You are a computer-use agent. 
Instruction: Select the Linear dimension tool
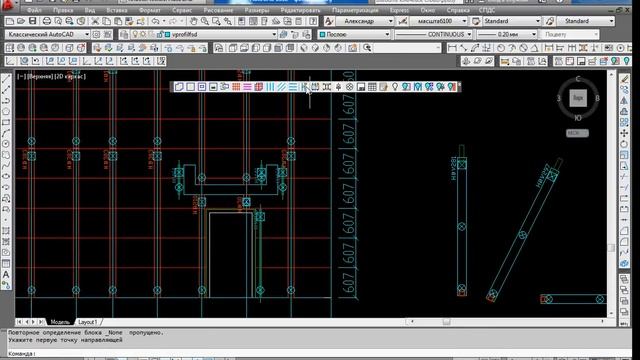click(452, 48)
